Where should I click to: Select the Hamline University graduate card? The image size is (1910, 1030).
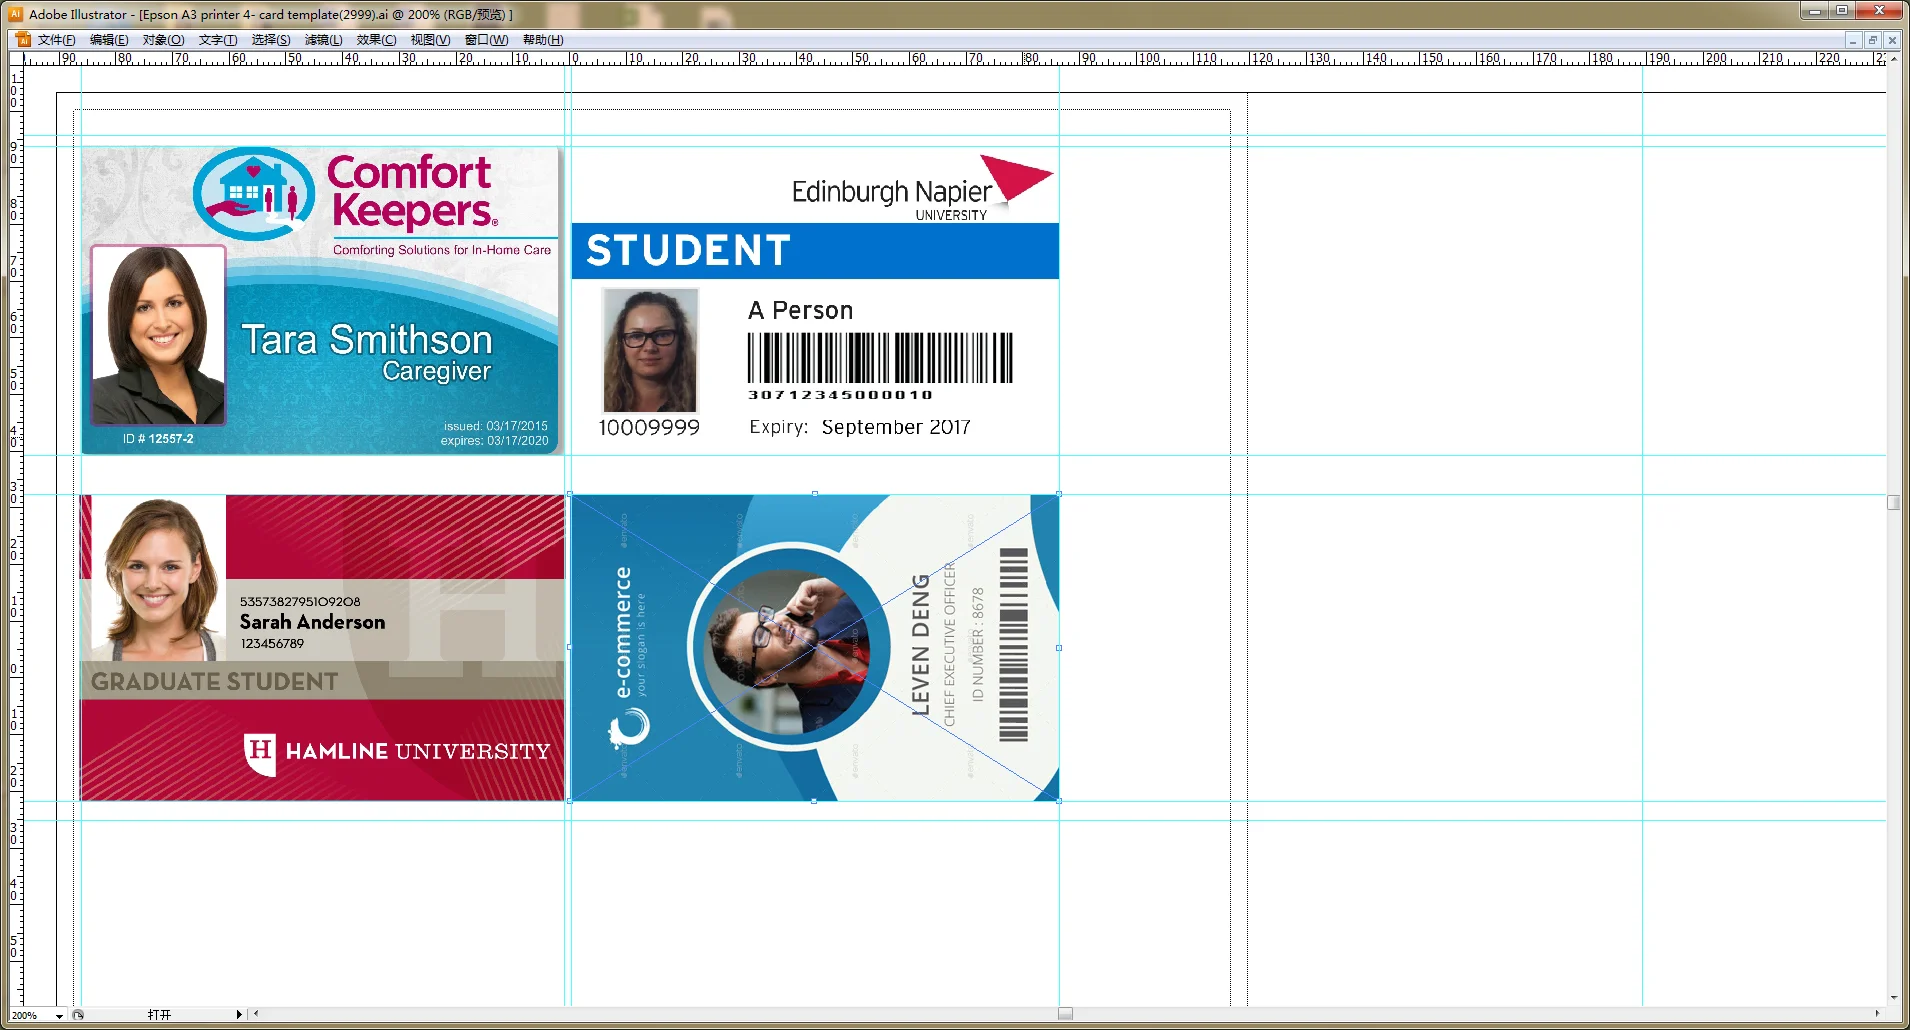tap(322, 647)
